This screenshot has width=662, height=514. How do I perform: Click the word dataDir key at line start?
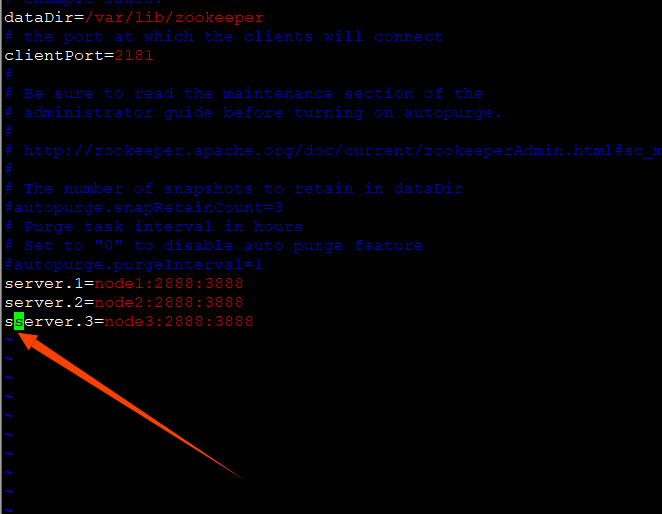click(x=39, y=18)
